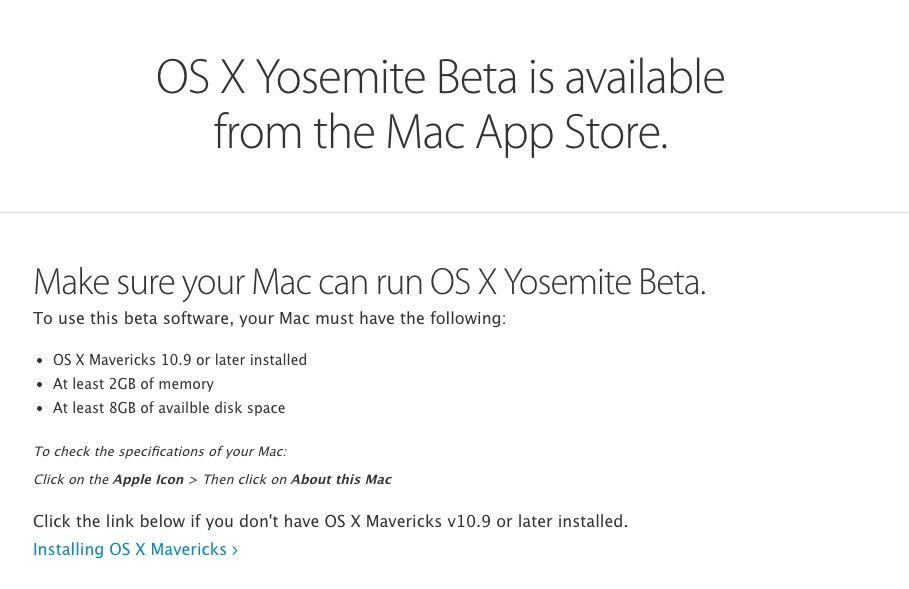Click the italic "To check the specifications of your Mac:" text
The image size is (909, 589).
pos(160,452)
